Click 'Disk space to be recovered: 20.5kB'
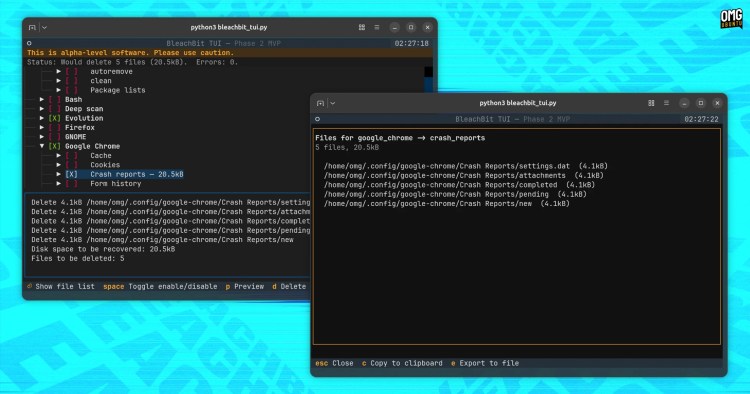 click(103, 249)
